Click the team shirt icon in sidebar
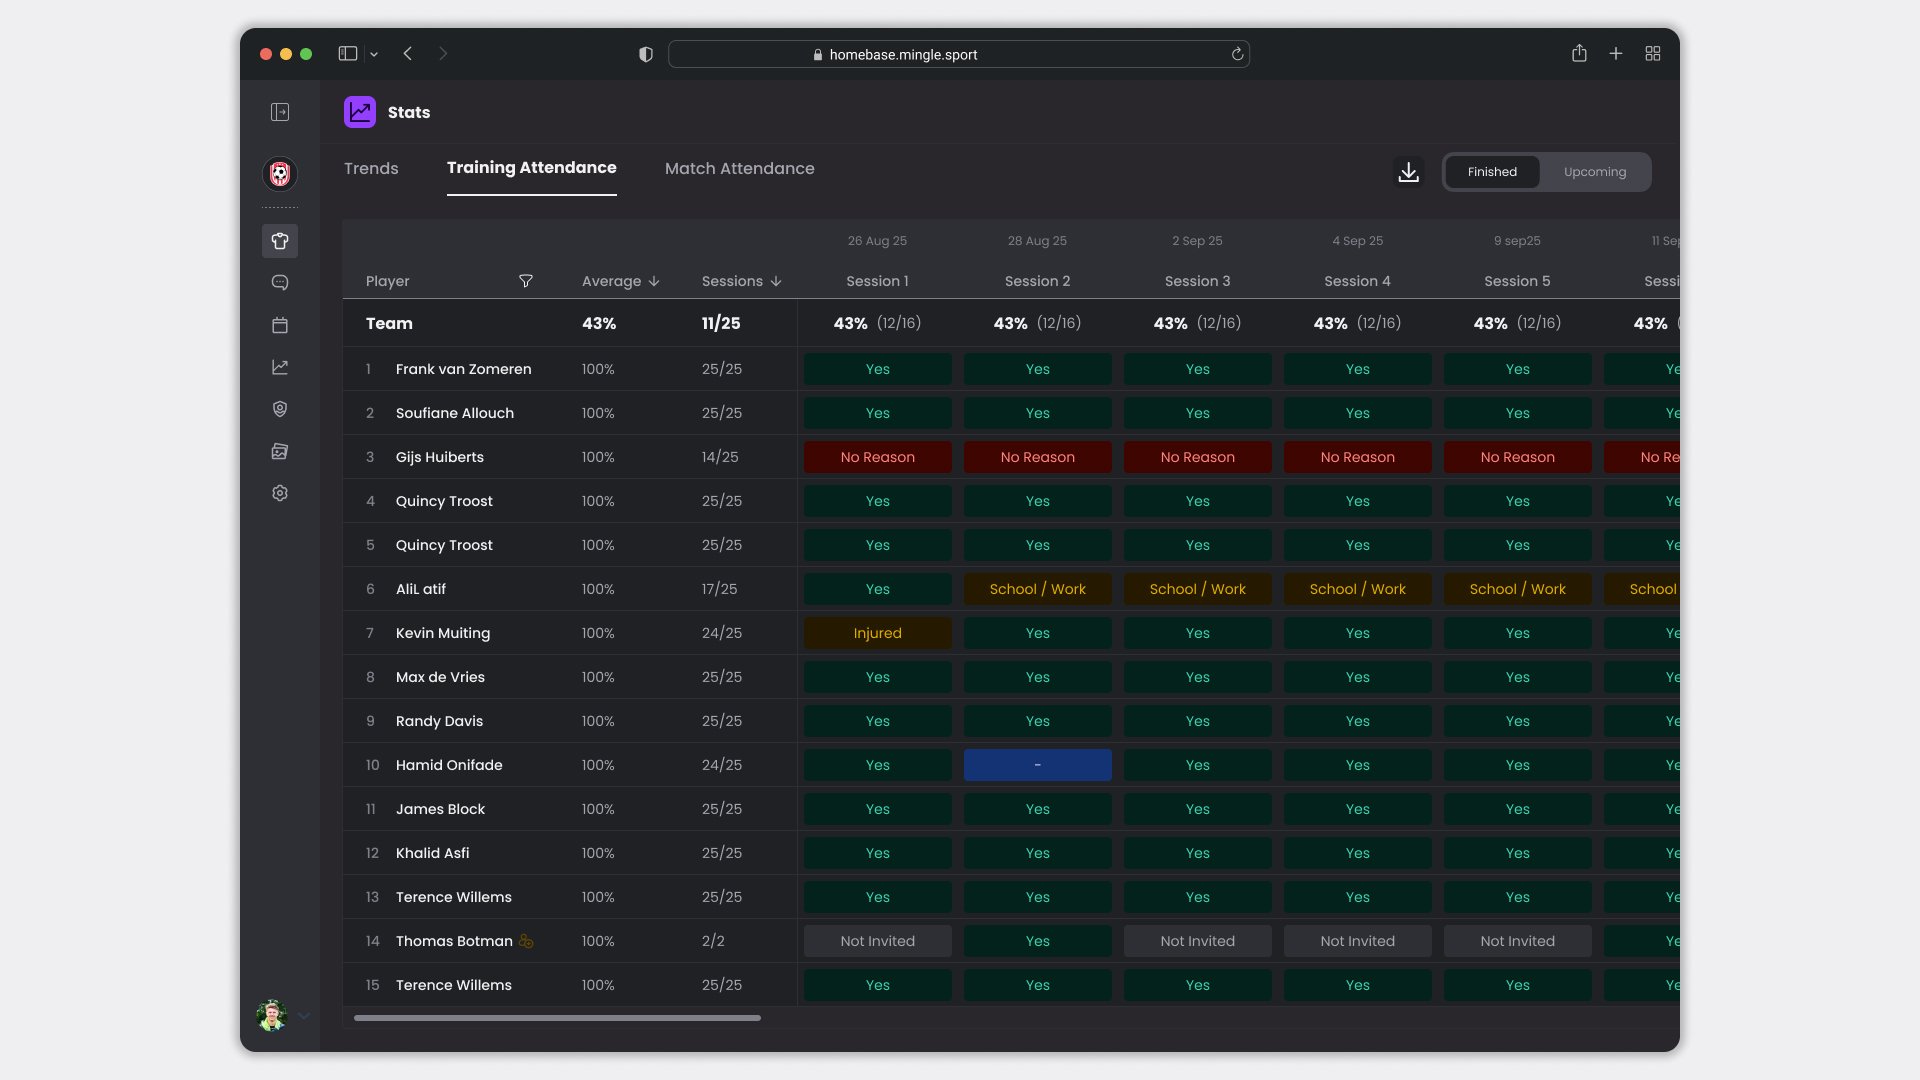 [280, 241]
